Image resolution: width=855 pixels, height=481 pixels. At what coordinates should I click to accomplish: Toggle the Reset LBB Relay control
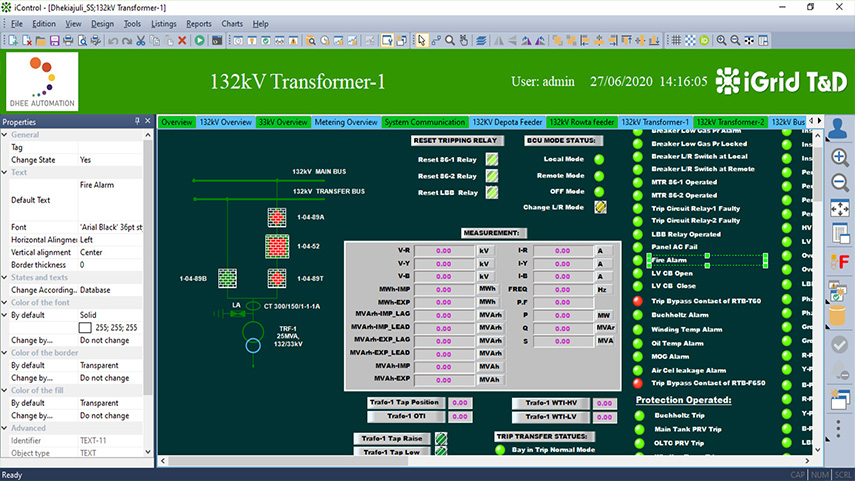pyautogui.click(x=492, y=193)
